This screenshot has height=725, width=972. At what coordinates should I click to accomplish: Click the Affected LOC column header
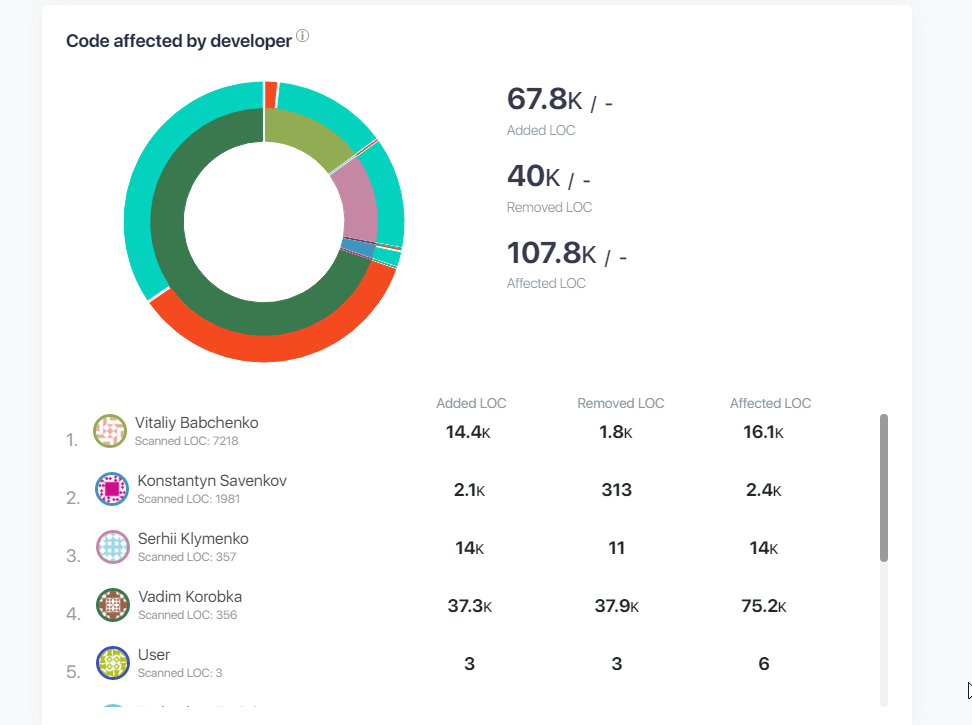click(x=770, y=404)
